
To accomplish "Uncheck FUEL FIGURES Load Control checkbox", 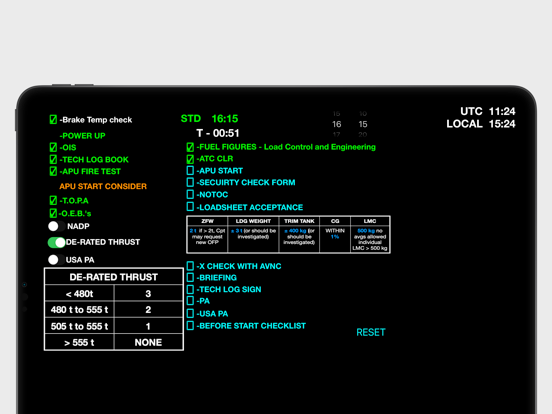I will click(190, 147).
